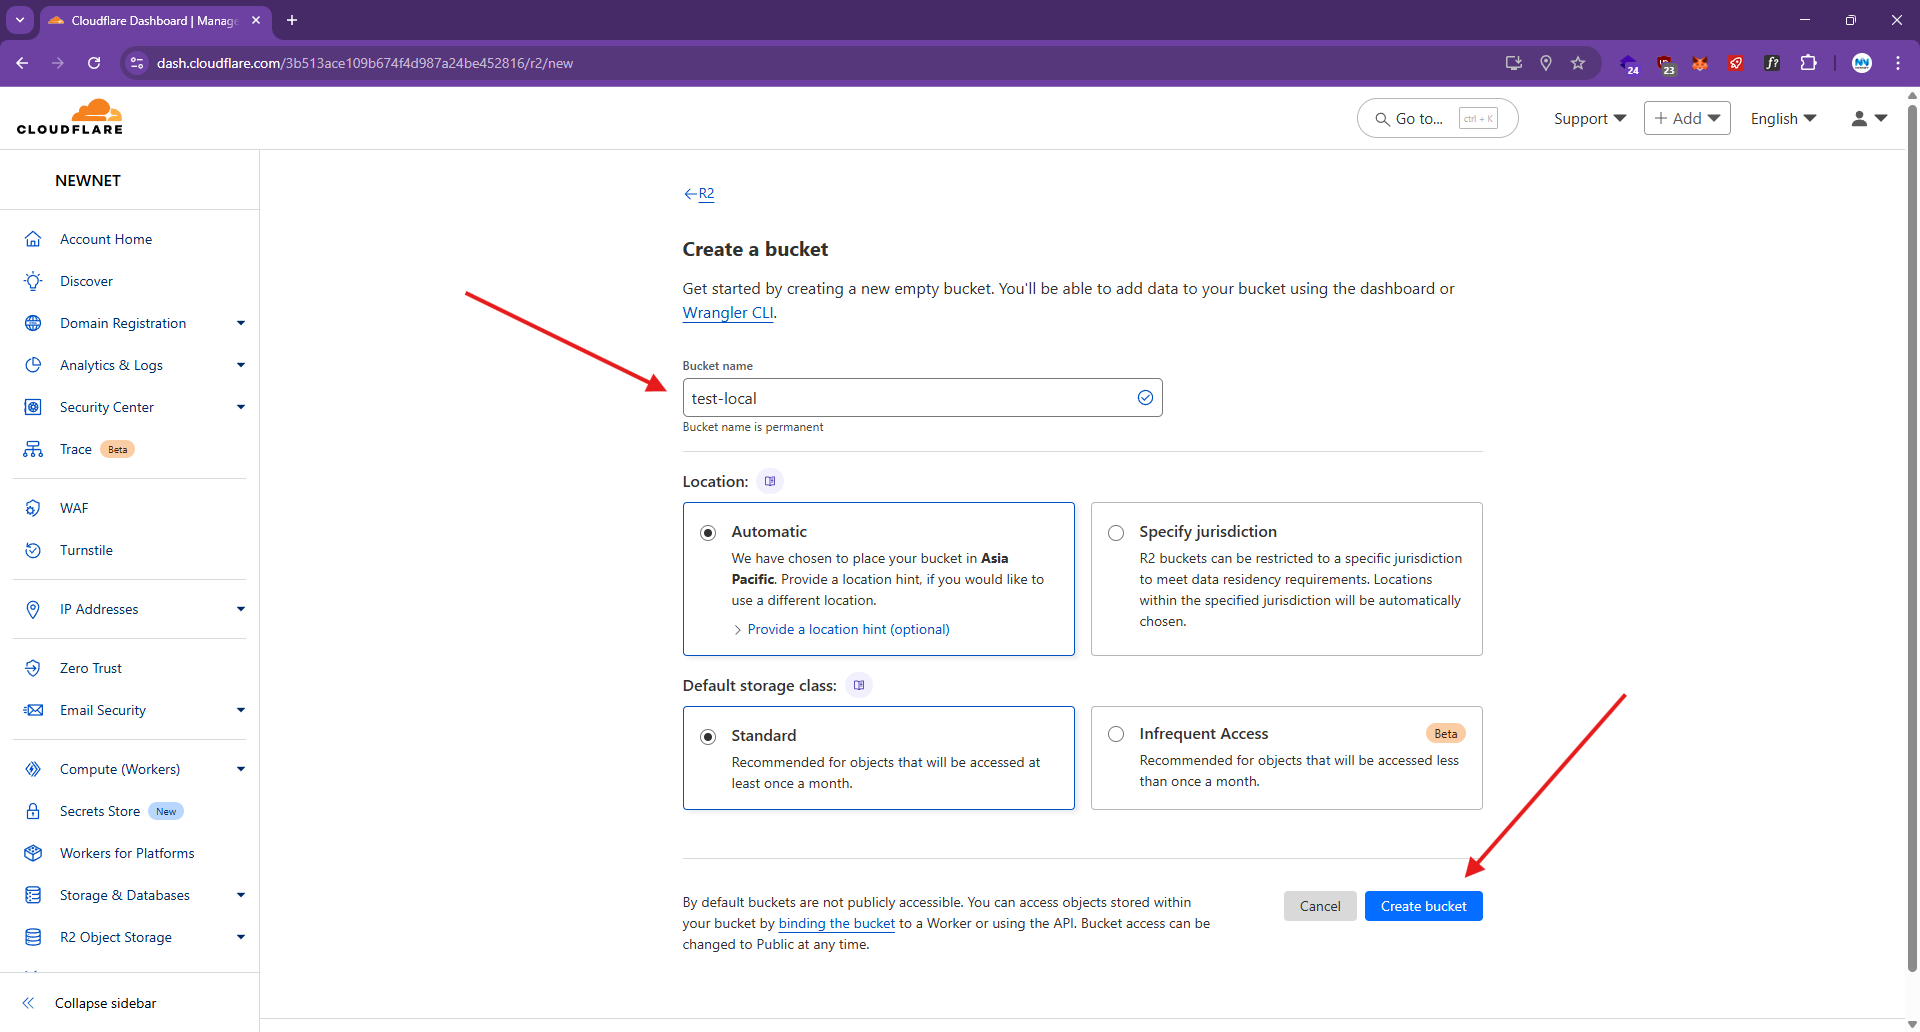Open the Add dropdown

point(1687,118)
